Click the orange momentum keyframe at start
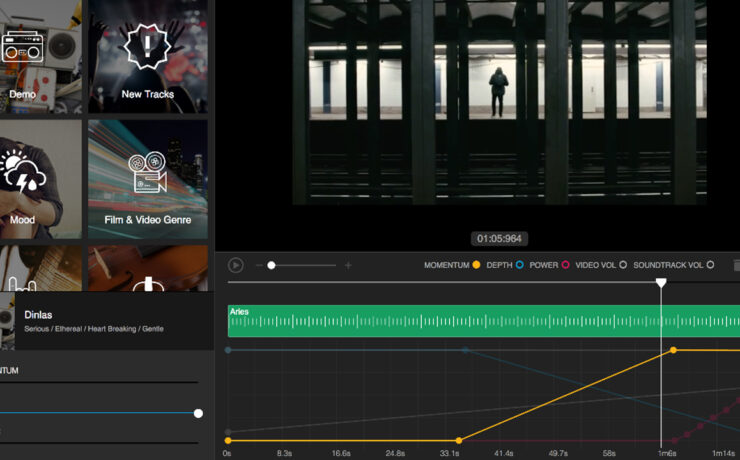This screenshot has height=460, width=740. tap(228, 441)
